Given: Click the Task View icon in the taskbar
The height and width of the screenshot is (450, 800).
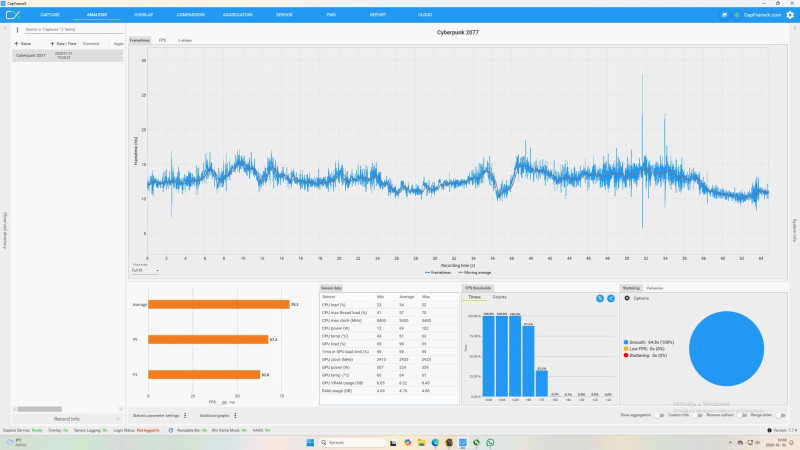Looking at the screenshot, I should pyautogui.click(x=394, y=442).
